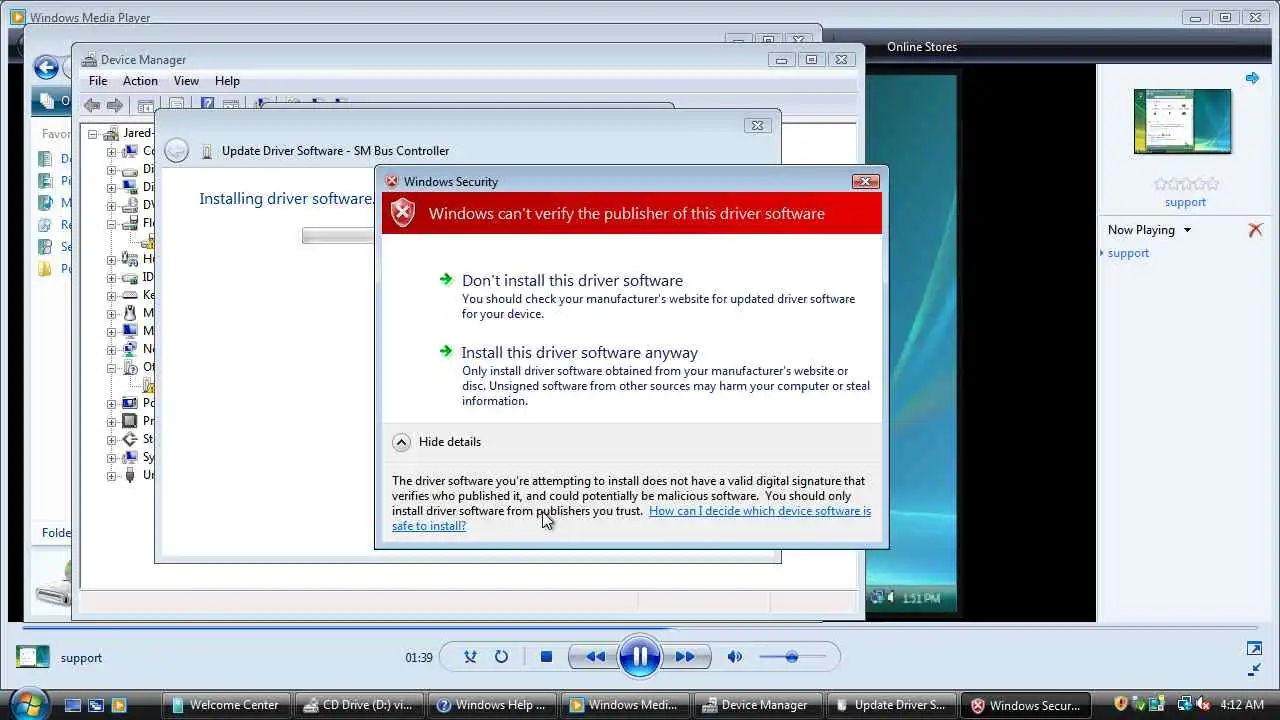Click the now-playing icon beside support title

click(32, 657)
